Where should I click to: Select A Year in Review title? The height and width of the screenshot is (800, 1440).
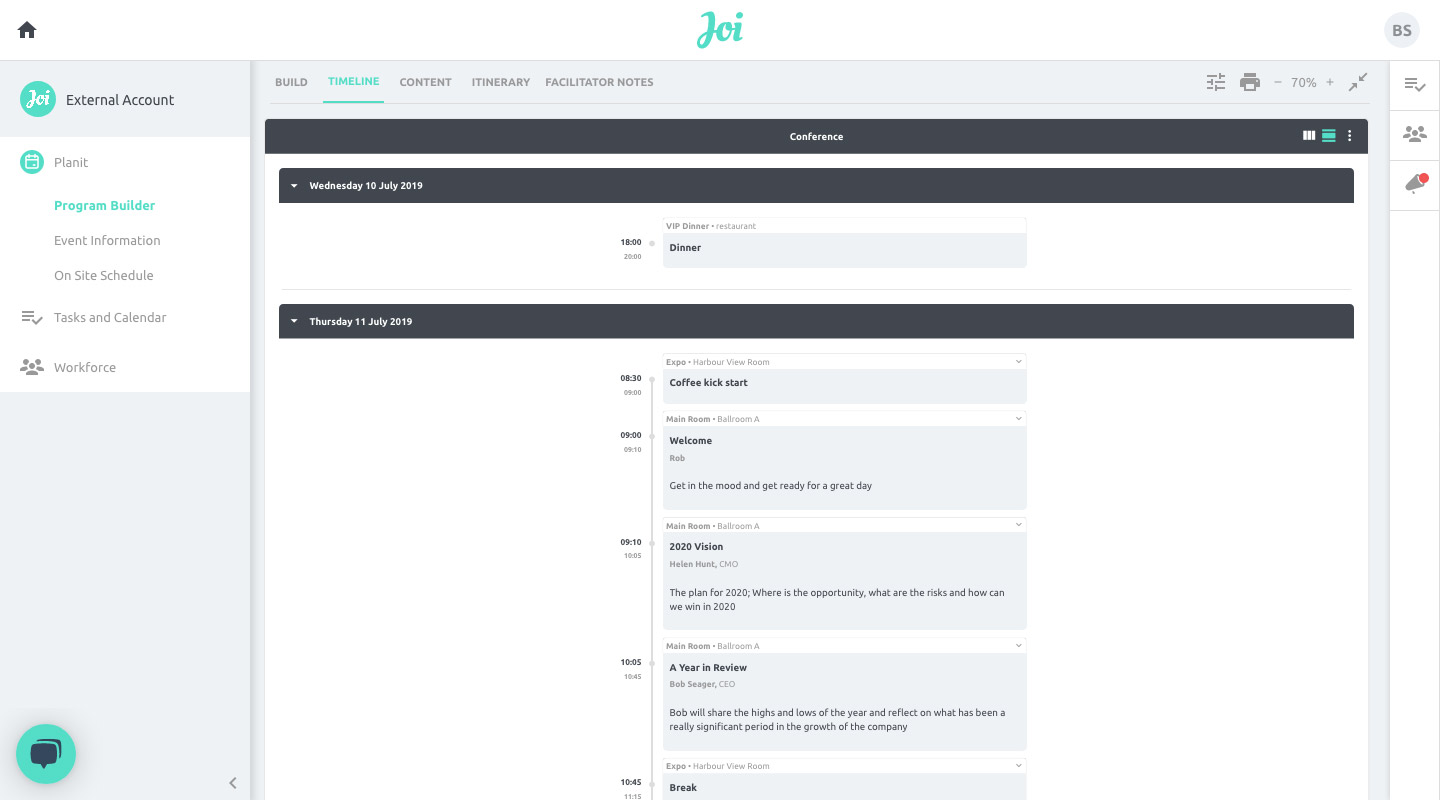pos(708,668)
